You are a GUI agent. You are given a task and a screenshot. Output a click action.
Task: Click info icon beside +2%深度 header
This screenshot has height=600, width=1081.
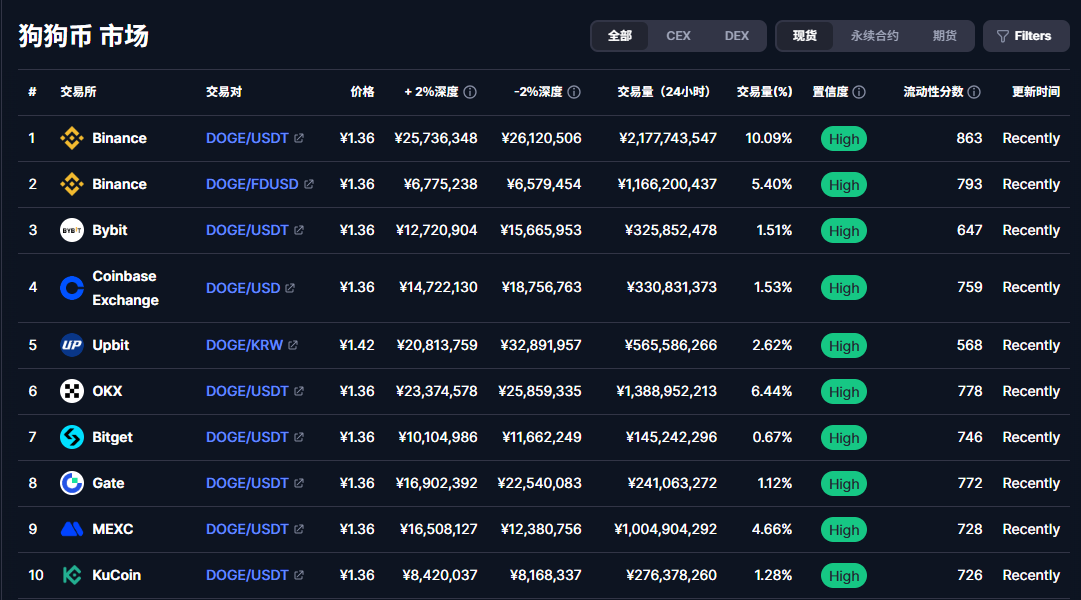(x=470, y=92)
